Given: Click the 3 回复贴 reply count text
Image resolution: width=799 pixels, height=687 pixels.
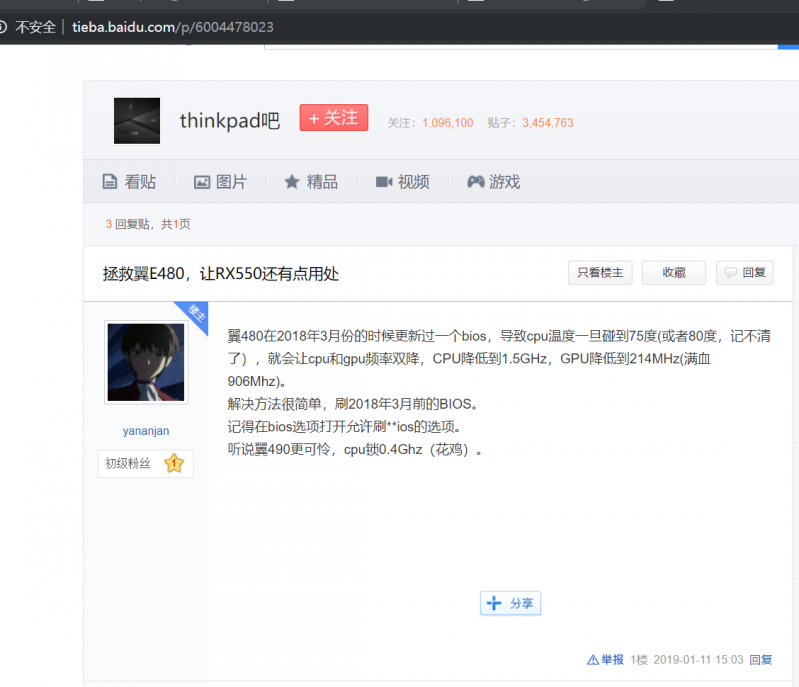Looking at the screenshot, I should click(127, 224).
